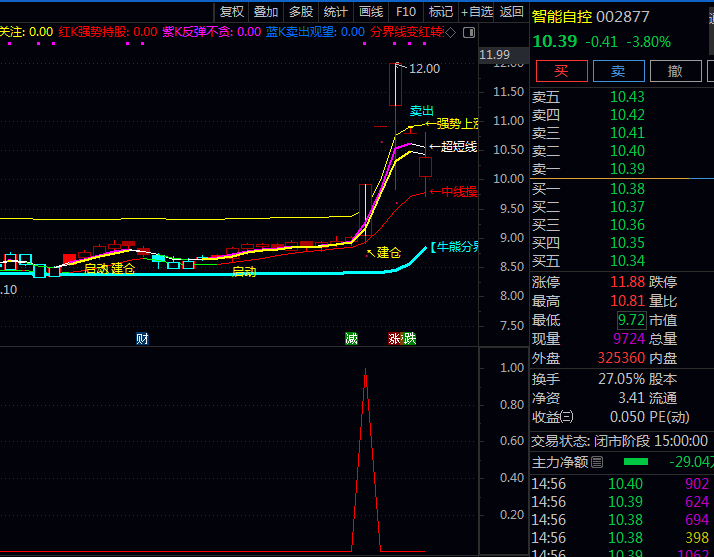Click the diamond icon after 分界线变红赚

[449, 32]
